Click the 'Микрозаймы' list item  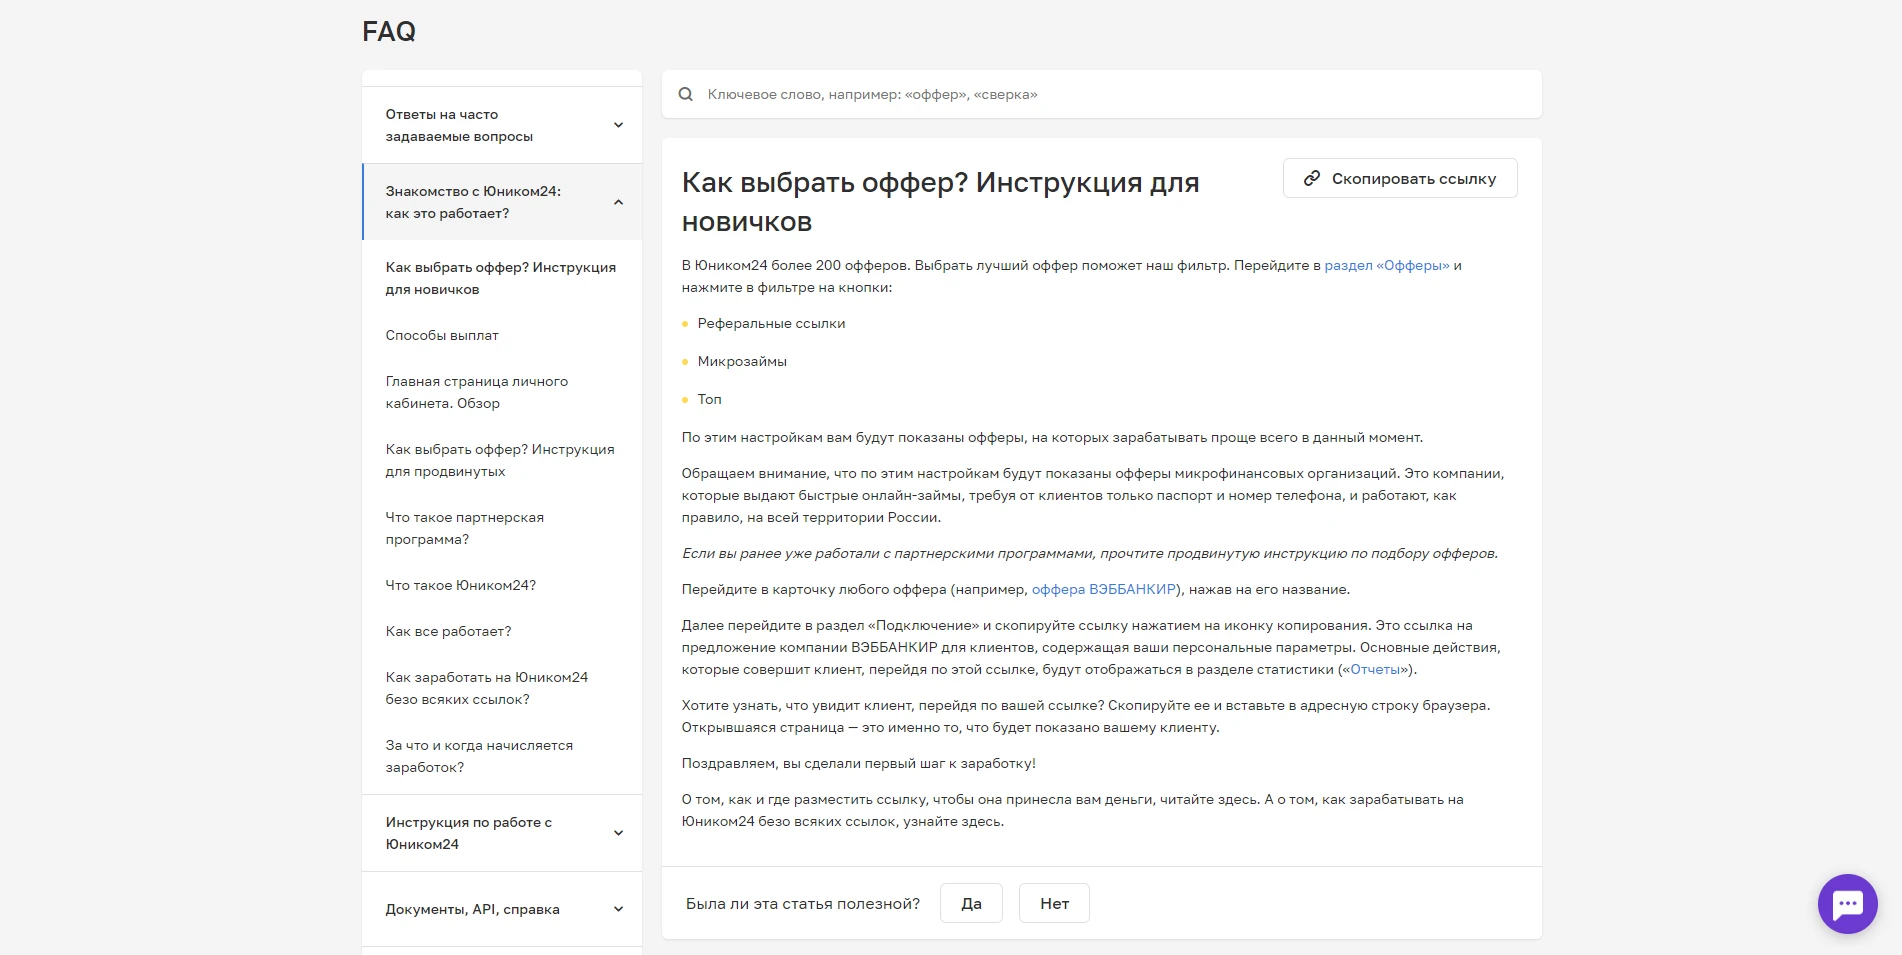(x=742, y=361)
